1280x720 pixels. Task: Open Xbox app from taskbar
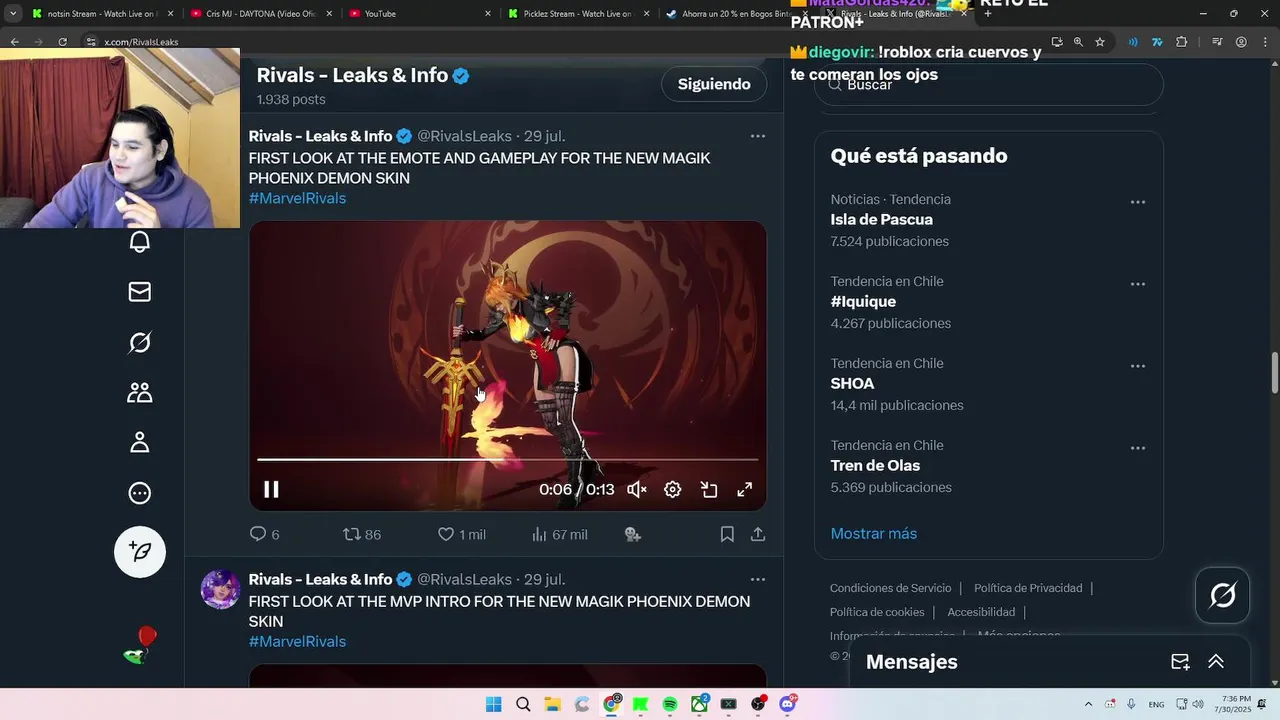699,704
